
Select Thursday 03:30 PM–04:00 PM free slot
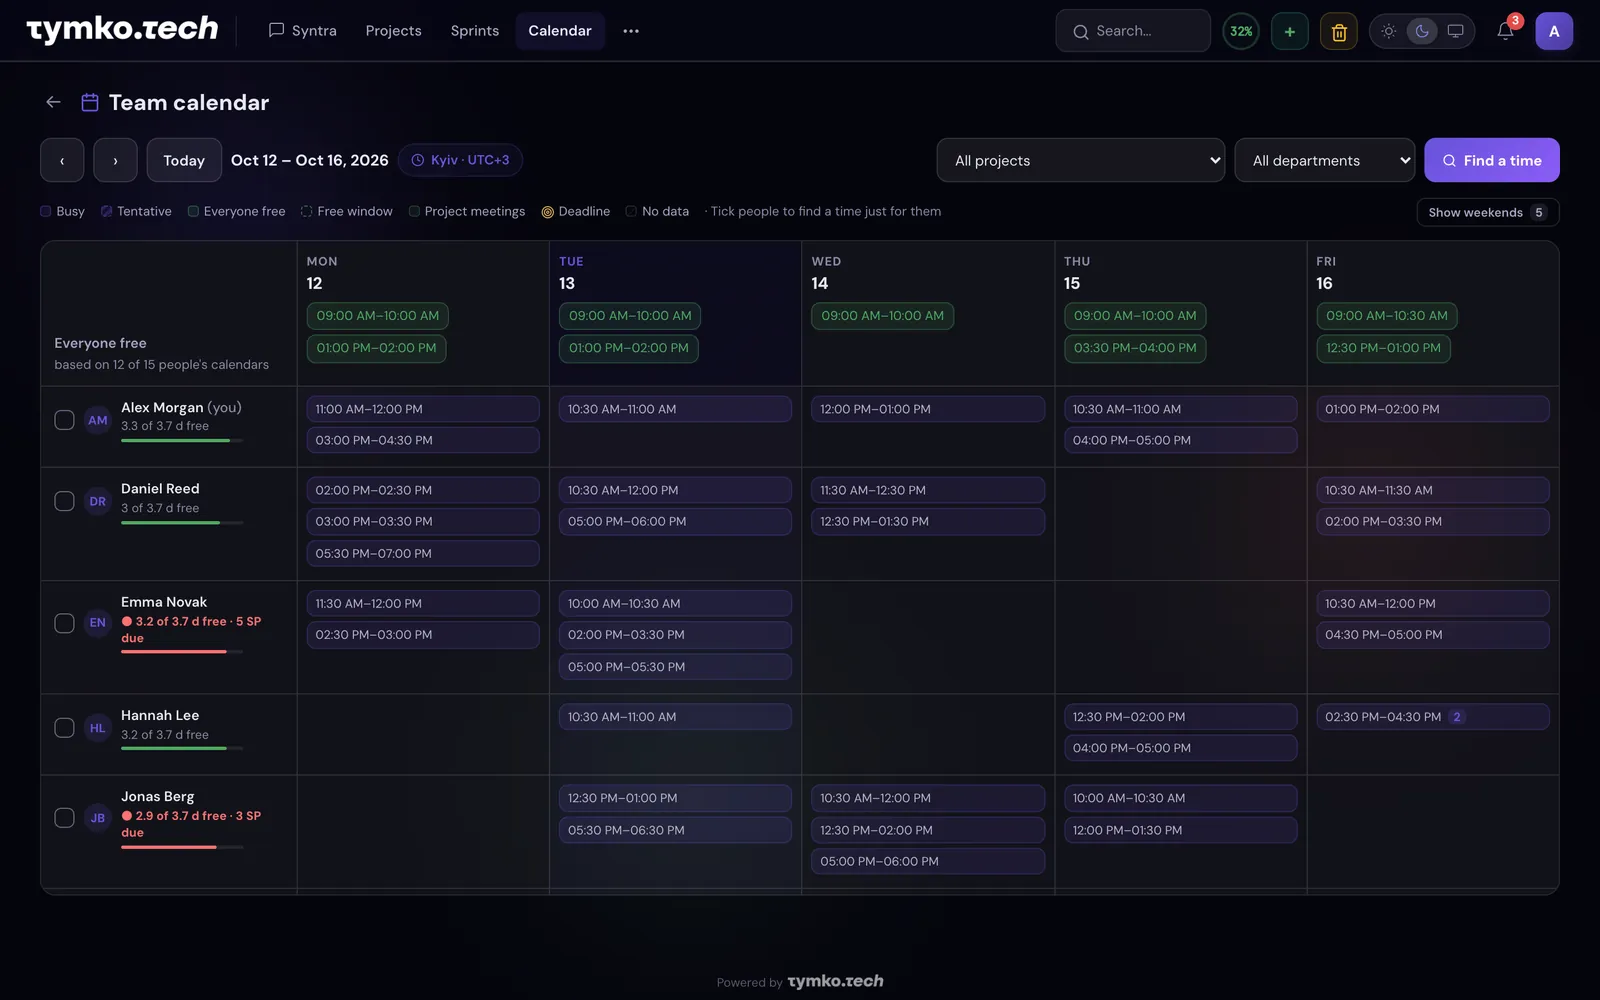(x=1135, y=348)
